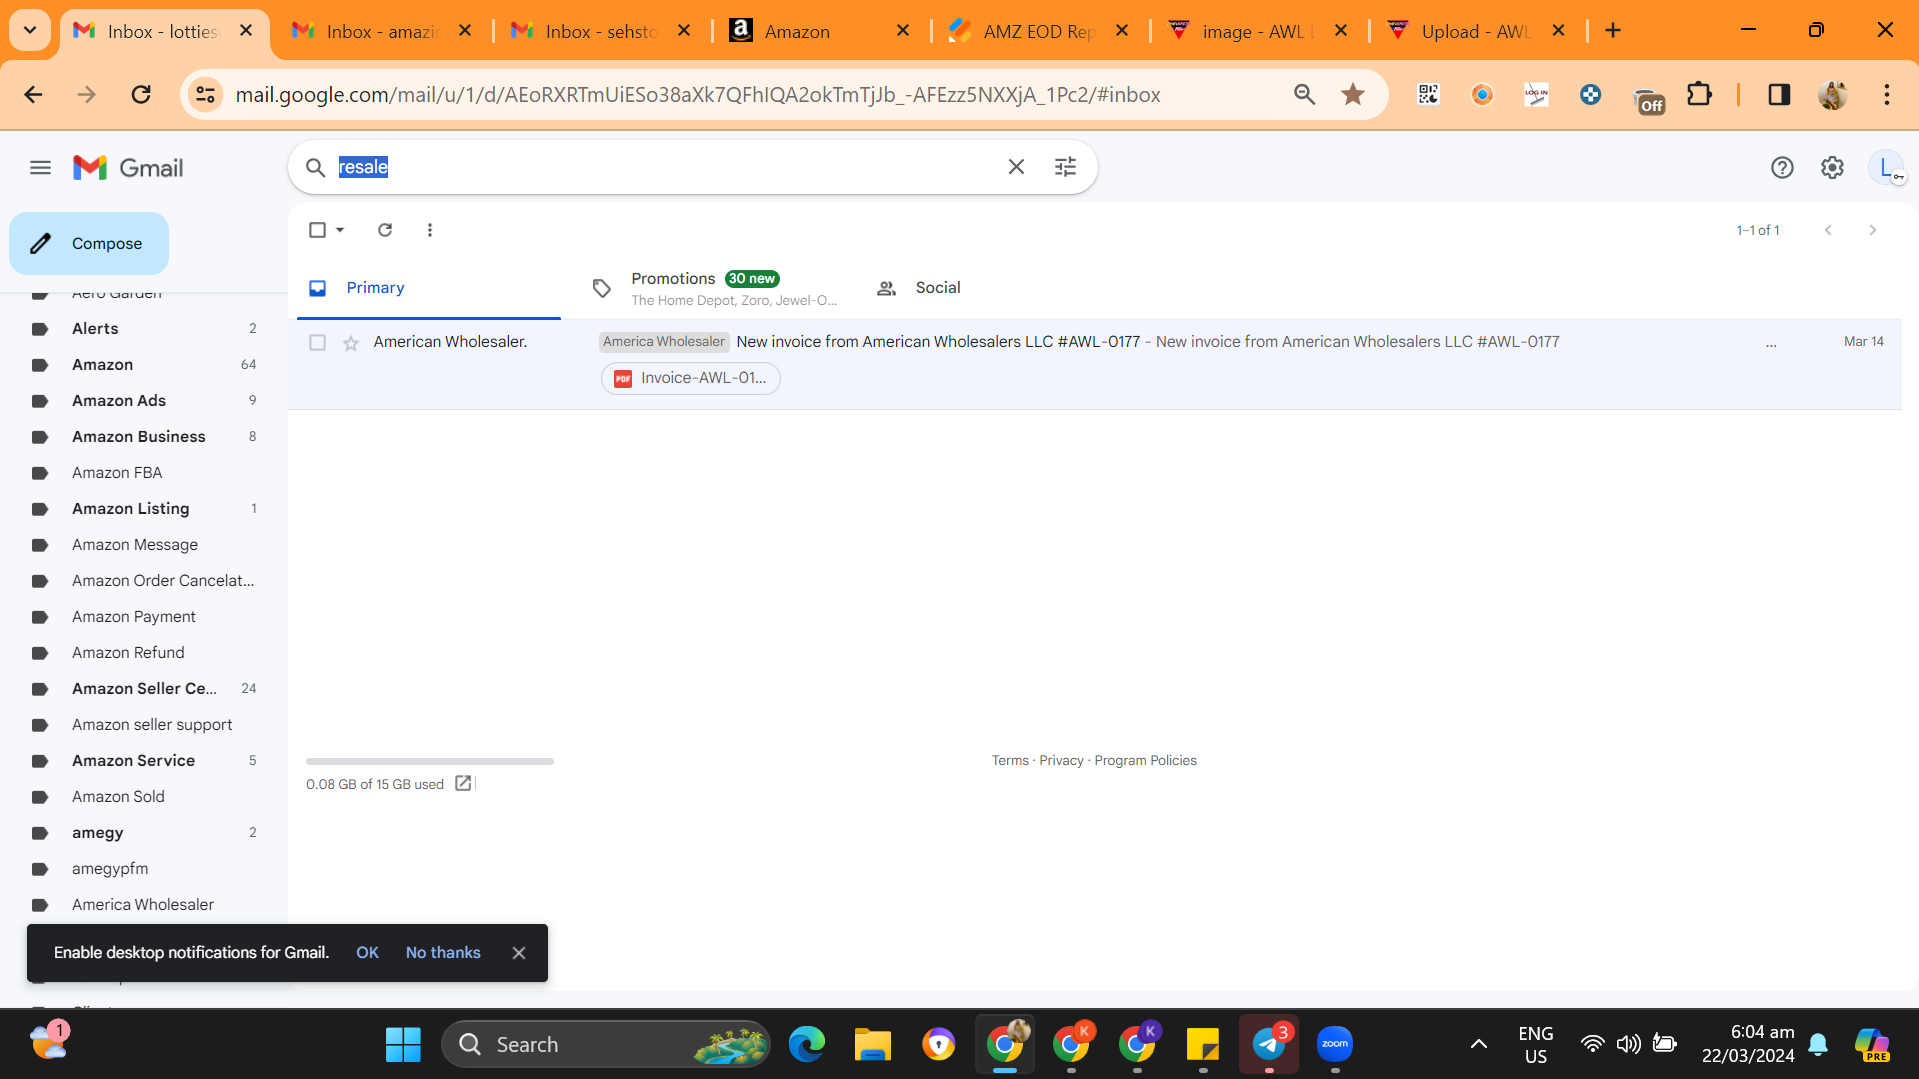Screen dimensions: 1919x1079
Task: Open the Program Policies link
Action: [1145, 761]
